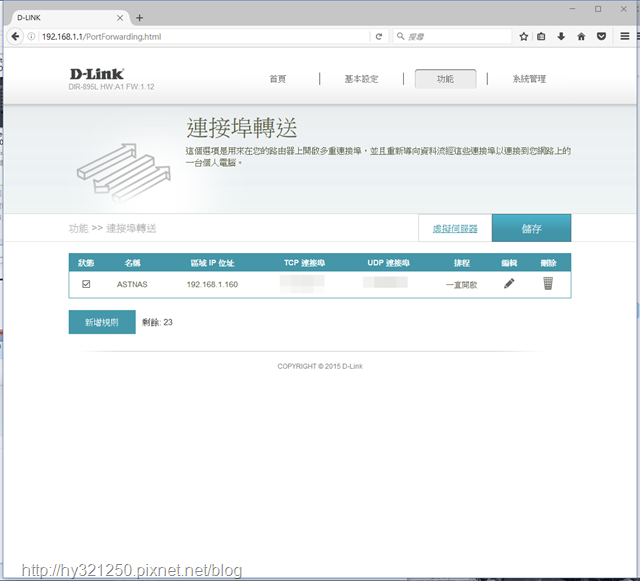Select the D-LINK browser tab
640x581 pixels.
[70, 18]
